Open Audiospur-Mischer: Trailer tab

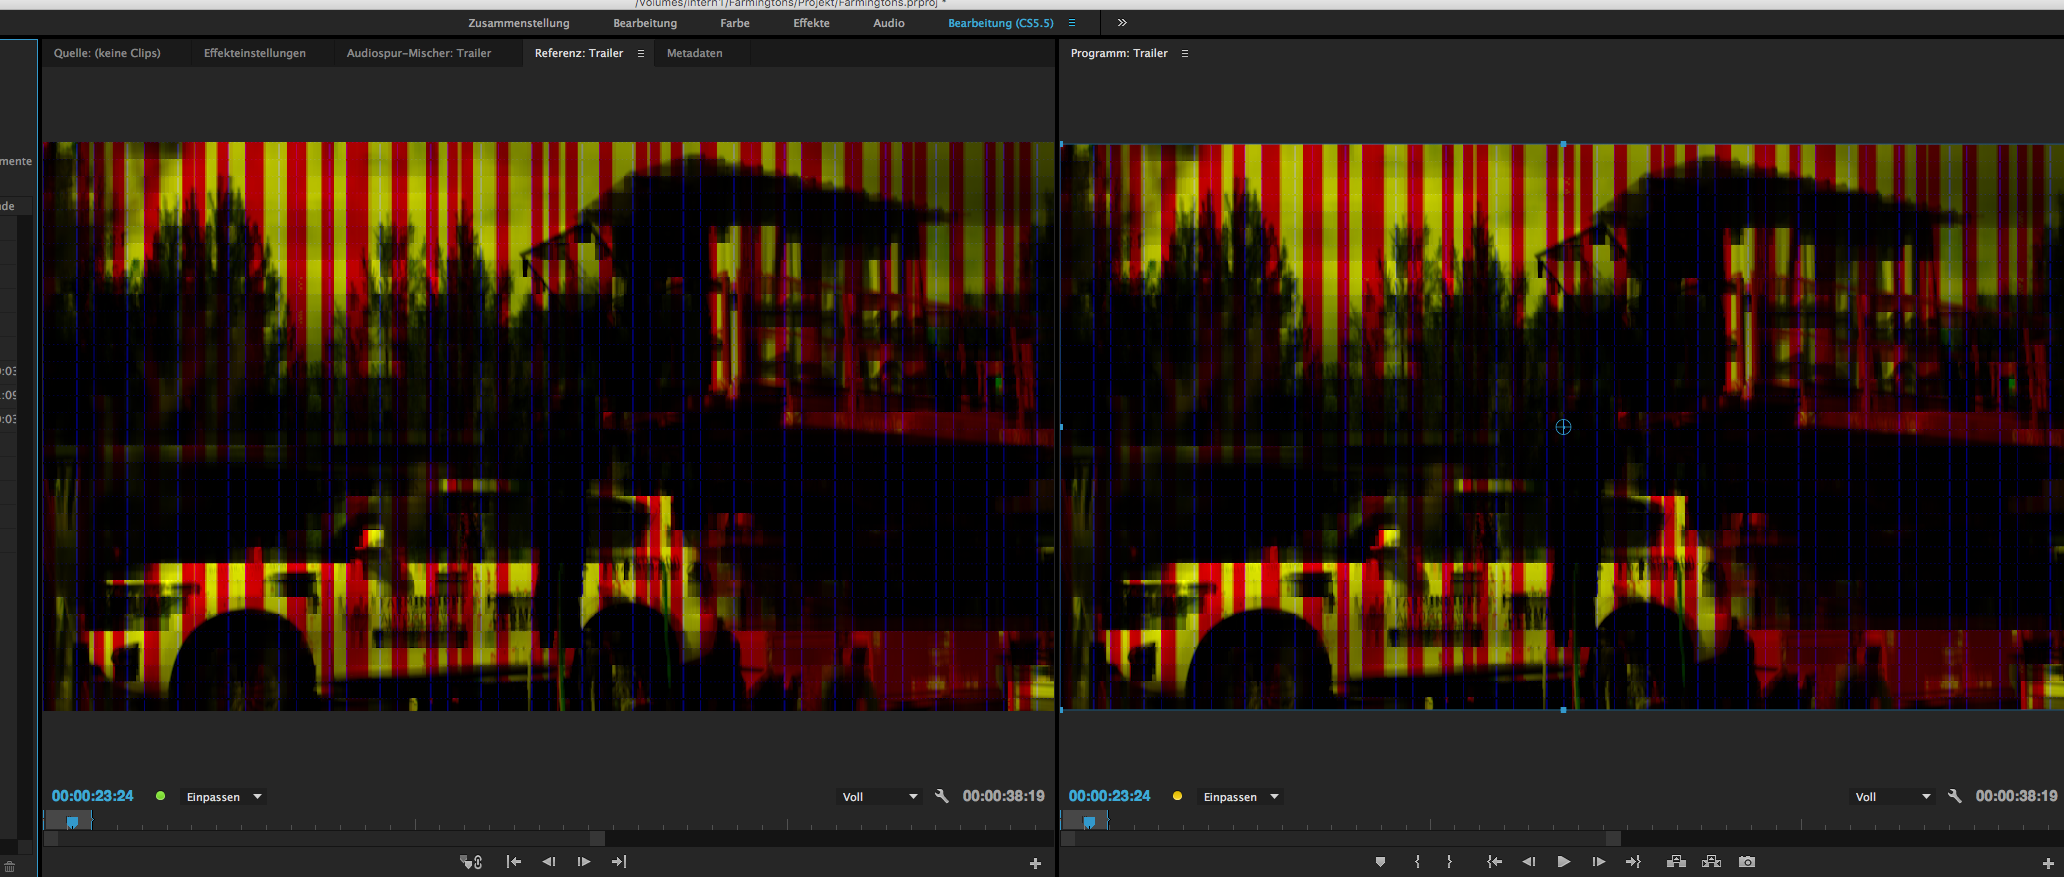tap(419, 53)
